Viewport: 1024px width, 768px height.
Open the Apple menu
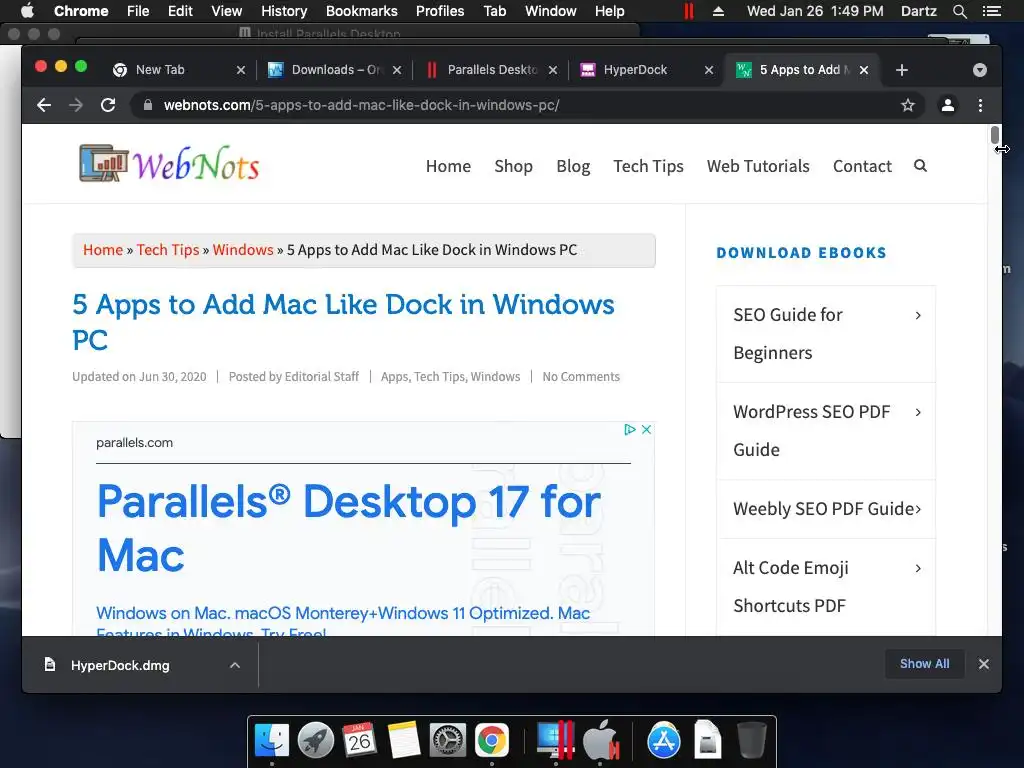[x=27, y=11]
